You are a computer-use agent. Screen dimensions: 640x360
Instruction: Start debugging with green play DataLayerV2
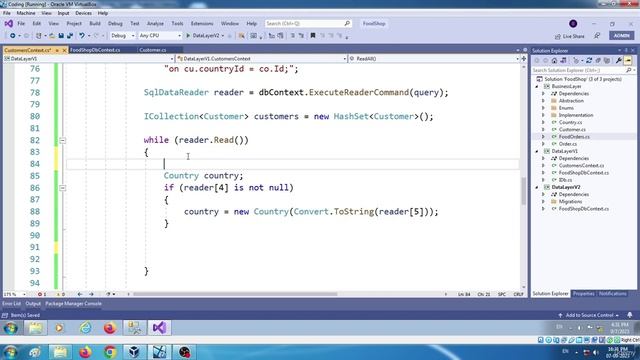(203, 36)
